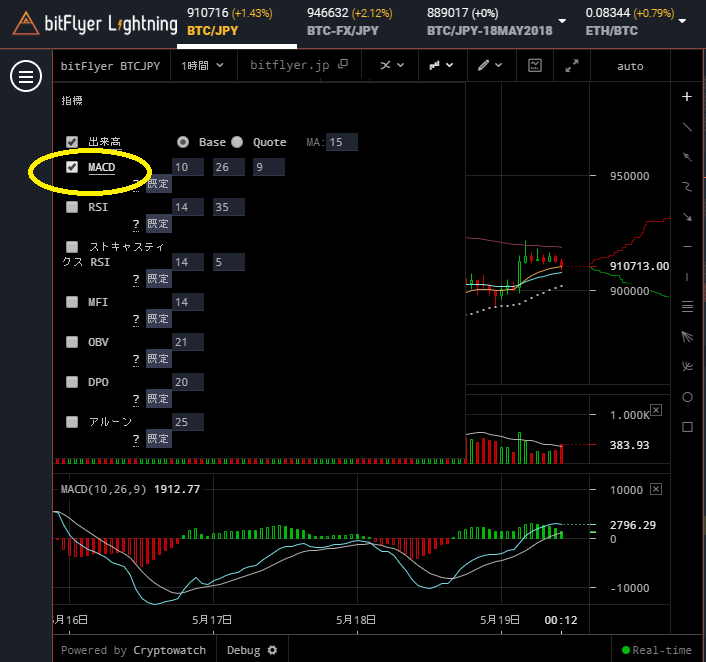
Task: Select the crosshair cursor tool
Action: tap(686, 97)
